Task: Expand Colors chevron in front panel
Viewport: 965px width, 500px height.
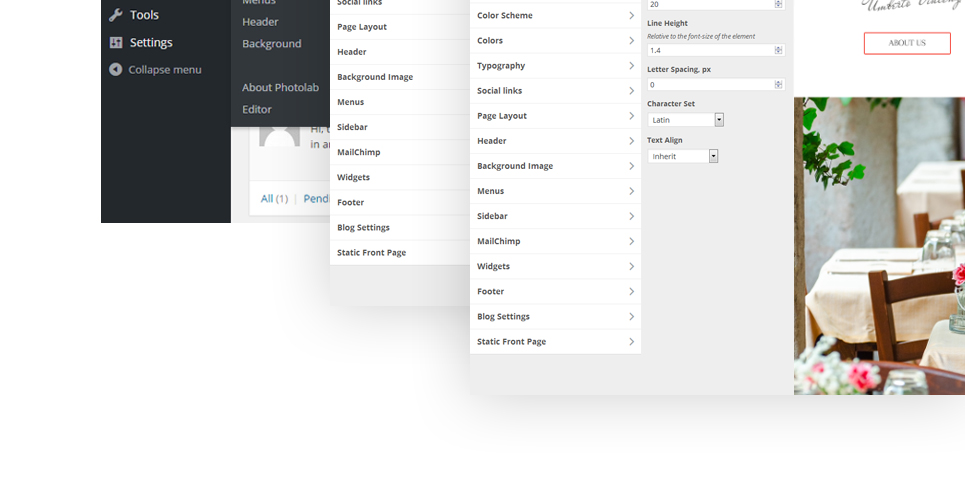Action: (x=631, y=41)
